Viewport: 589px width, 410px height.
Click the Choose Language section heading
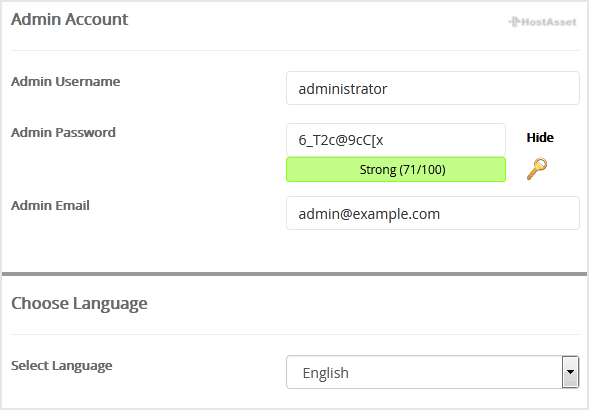click(x=79, y=304)
